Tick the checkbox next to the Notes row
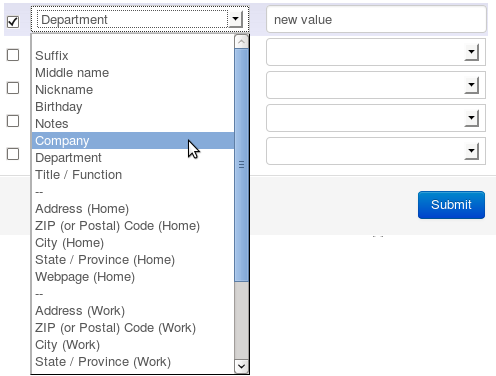This screenshot has height=376, width=496. click(x=13, y=121)
